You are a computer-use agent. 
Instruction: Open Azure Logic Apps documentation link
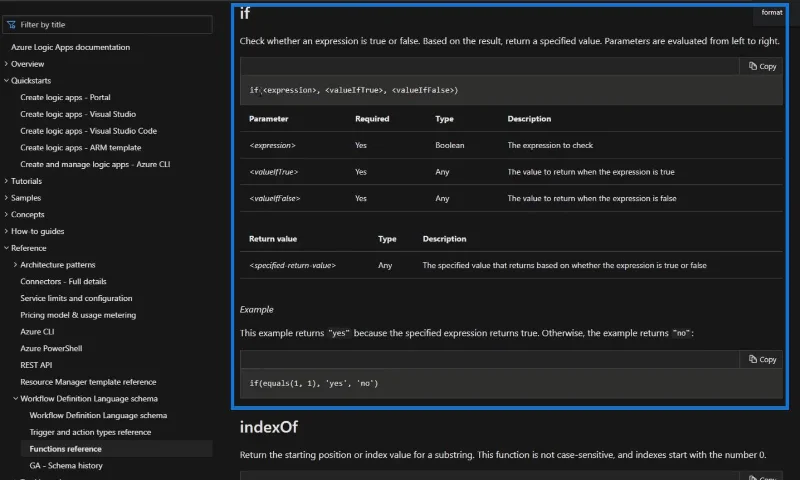tap(70, 47)
